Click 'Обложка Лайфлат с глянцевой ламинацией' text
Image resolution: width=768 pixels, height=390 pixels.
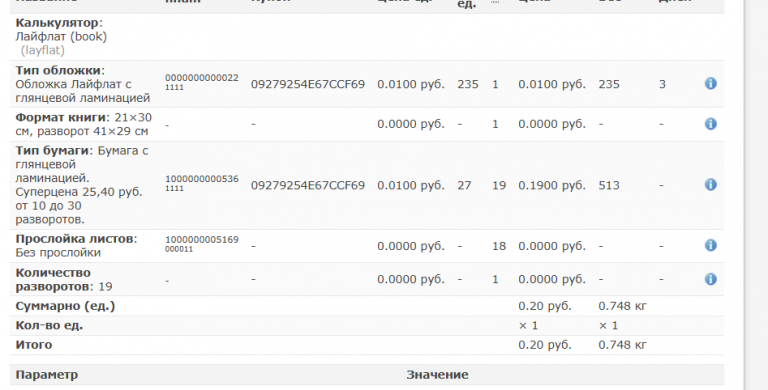82,91
